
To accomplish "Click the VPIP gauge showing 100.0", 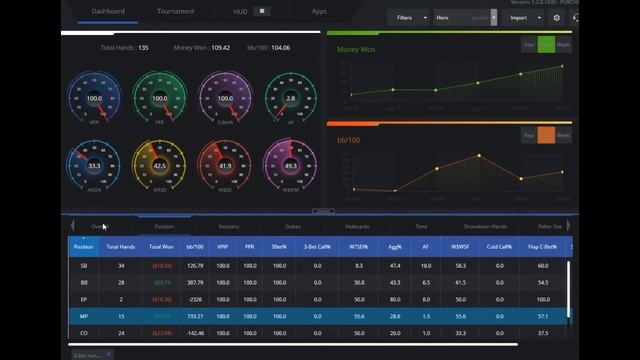I will pyautogui.click(x=94, y=98).
